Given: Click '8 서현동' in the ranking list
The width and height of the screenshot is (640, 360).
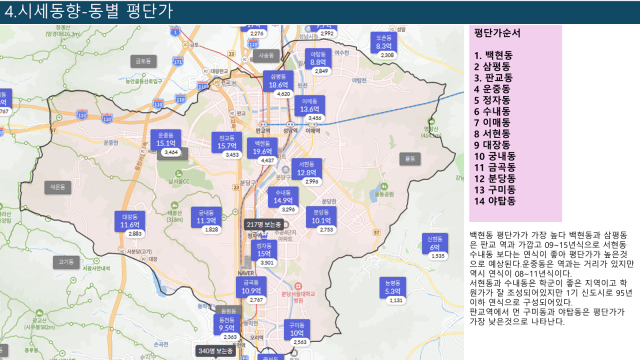Looking at the screenshot, I should pos(492,133).
